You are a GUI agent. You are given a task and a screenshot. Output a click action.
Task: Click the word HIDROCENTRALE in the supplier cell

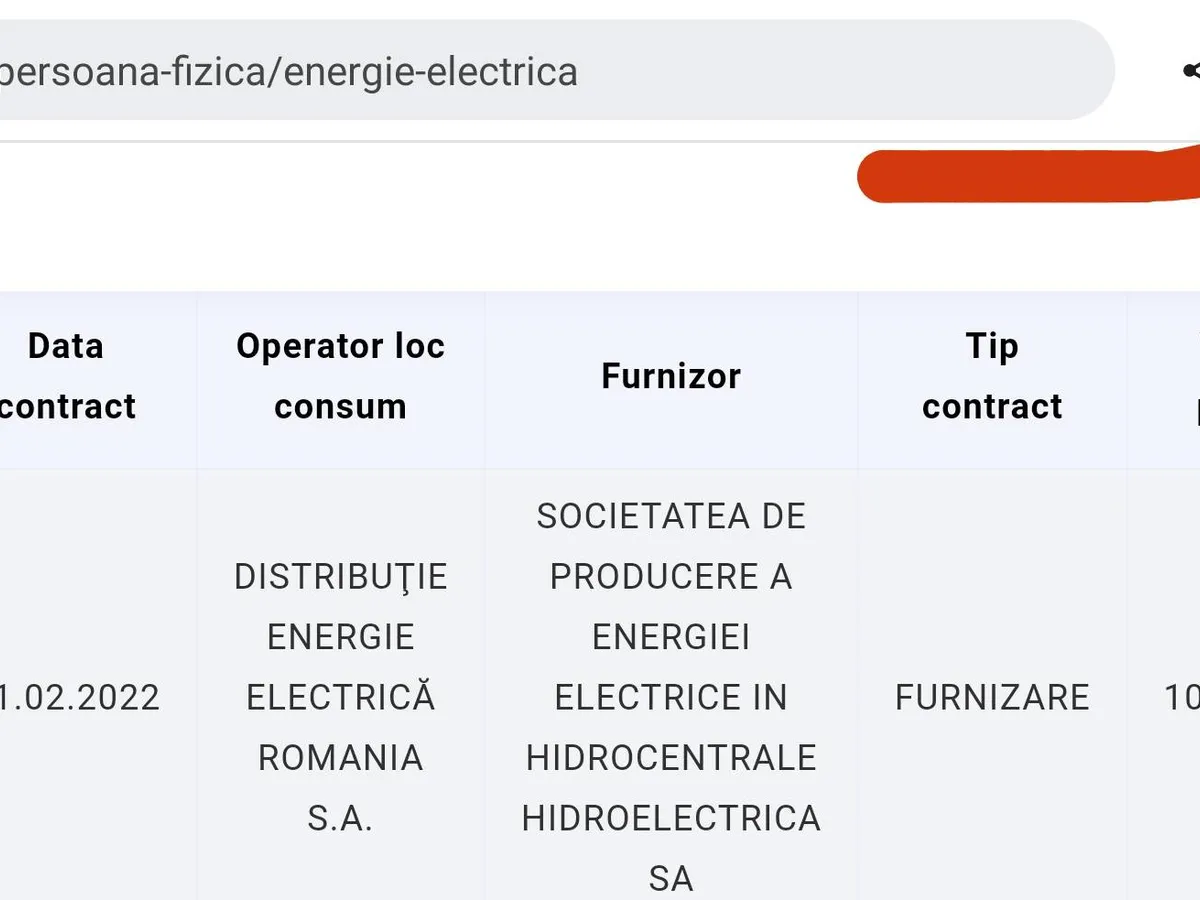(671, 758)
